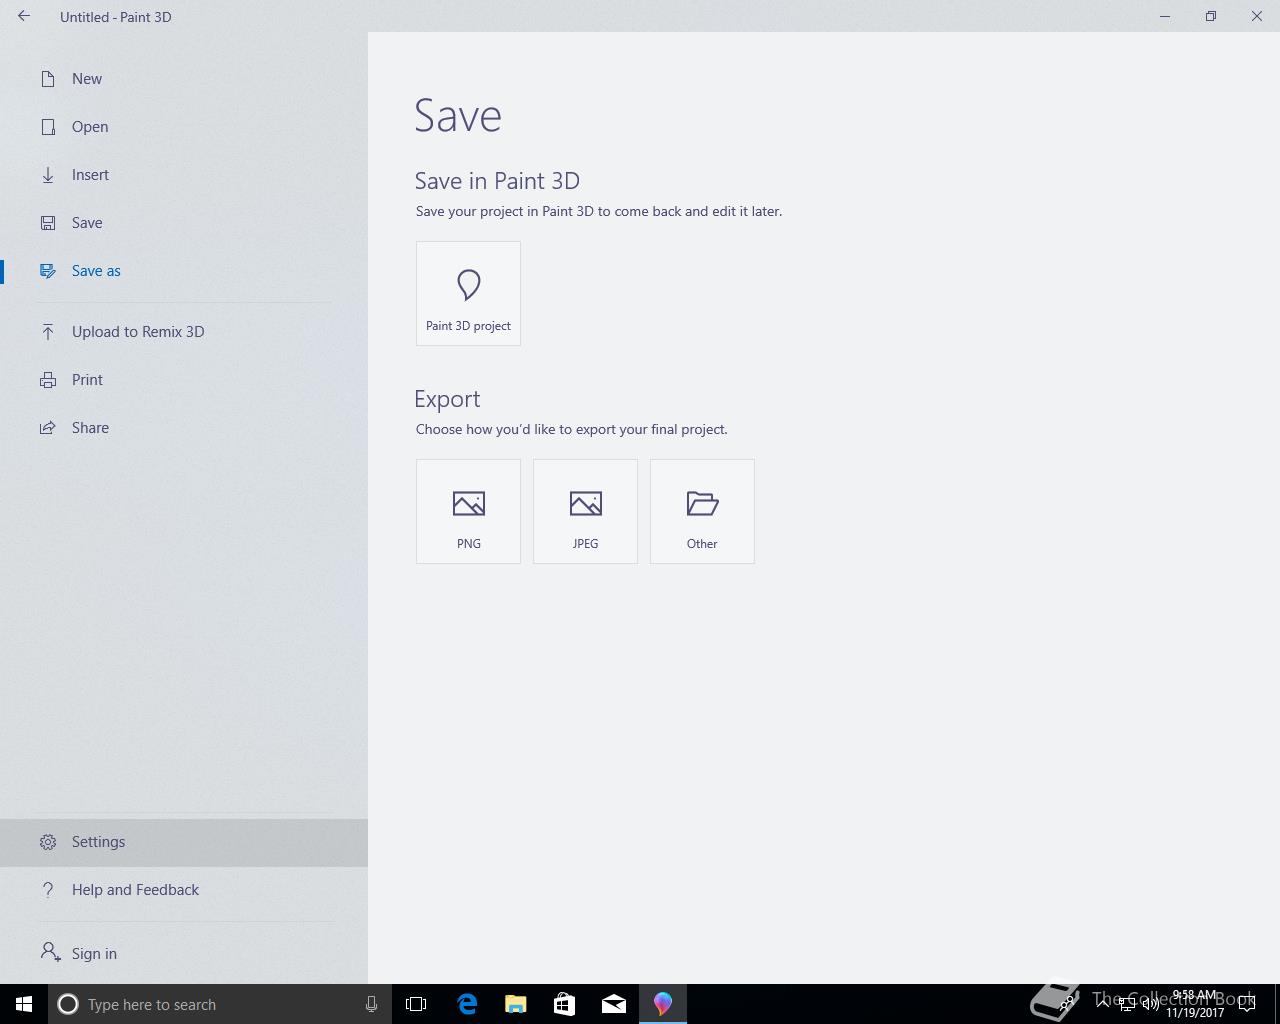Click Sign in at the sidebar bottom
This screenshot has height=1024, width=1280.
[184, 954]
